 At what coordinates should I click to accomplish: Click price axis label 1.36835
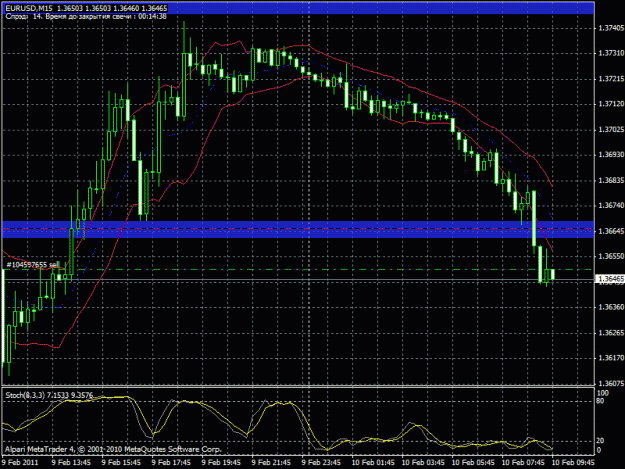pyautogui.click(x=611, y=181)
